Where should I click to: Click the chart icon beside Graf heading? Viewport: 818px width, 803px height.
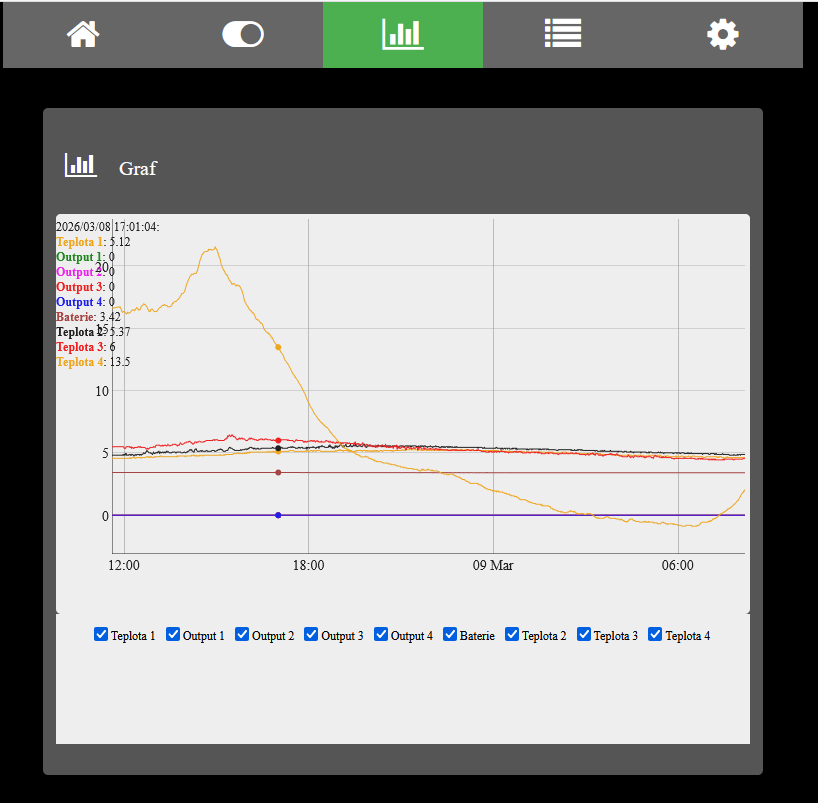click(x=80, y=166)
